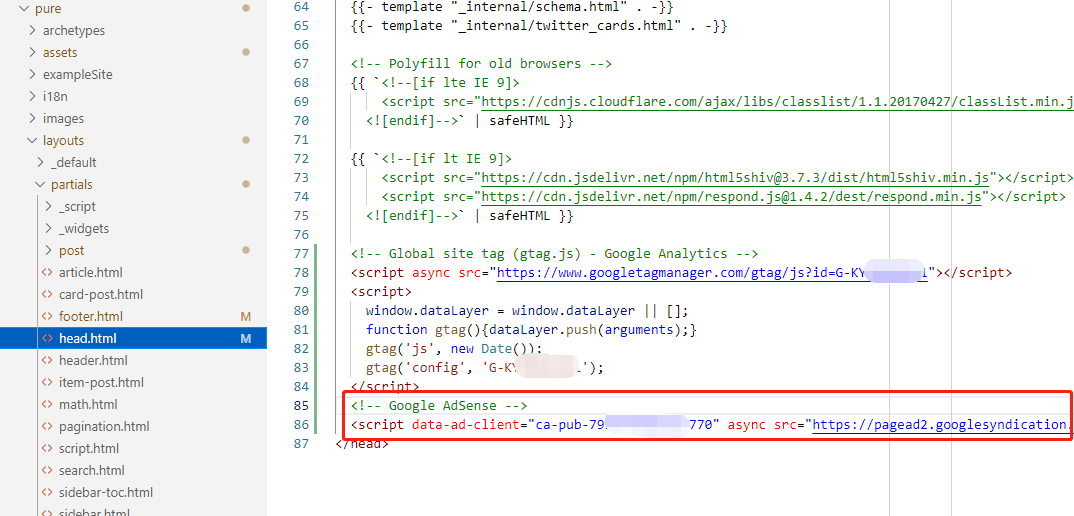Click HTML file icon beside pagination.html
1074x516 pixels.
click(x=47, y=426)
